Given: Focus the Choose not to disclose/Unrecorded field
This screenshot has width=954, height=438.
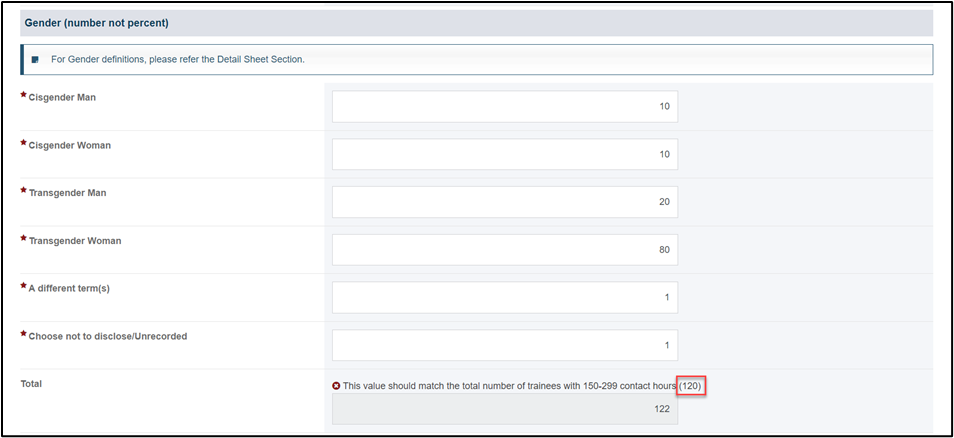Looking at the screenshot, I should (504, 345).
